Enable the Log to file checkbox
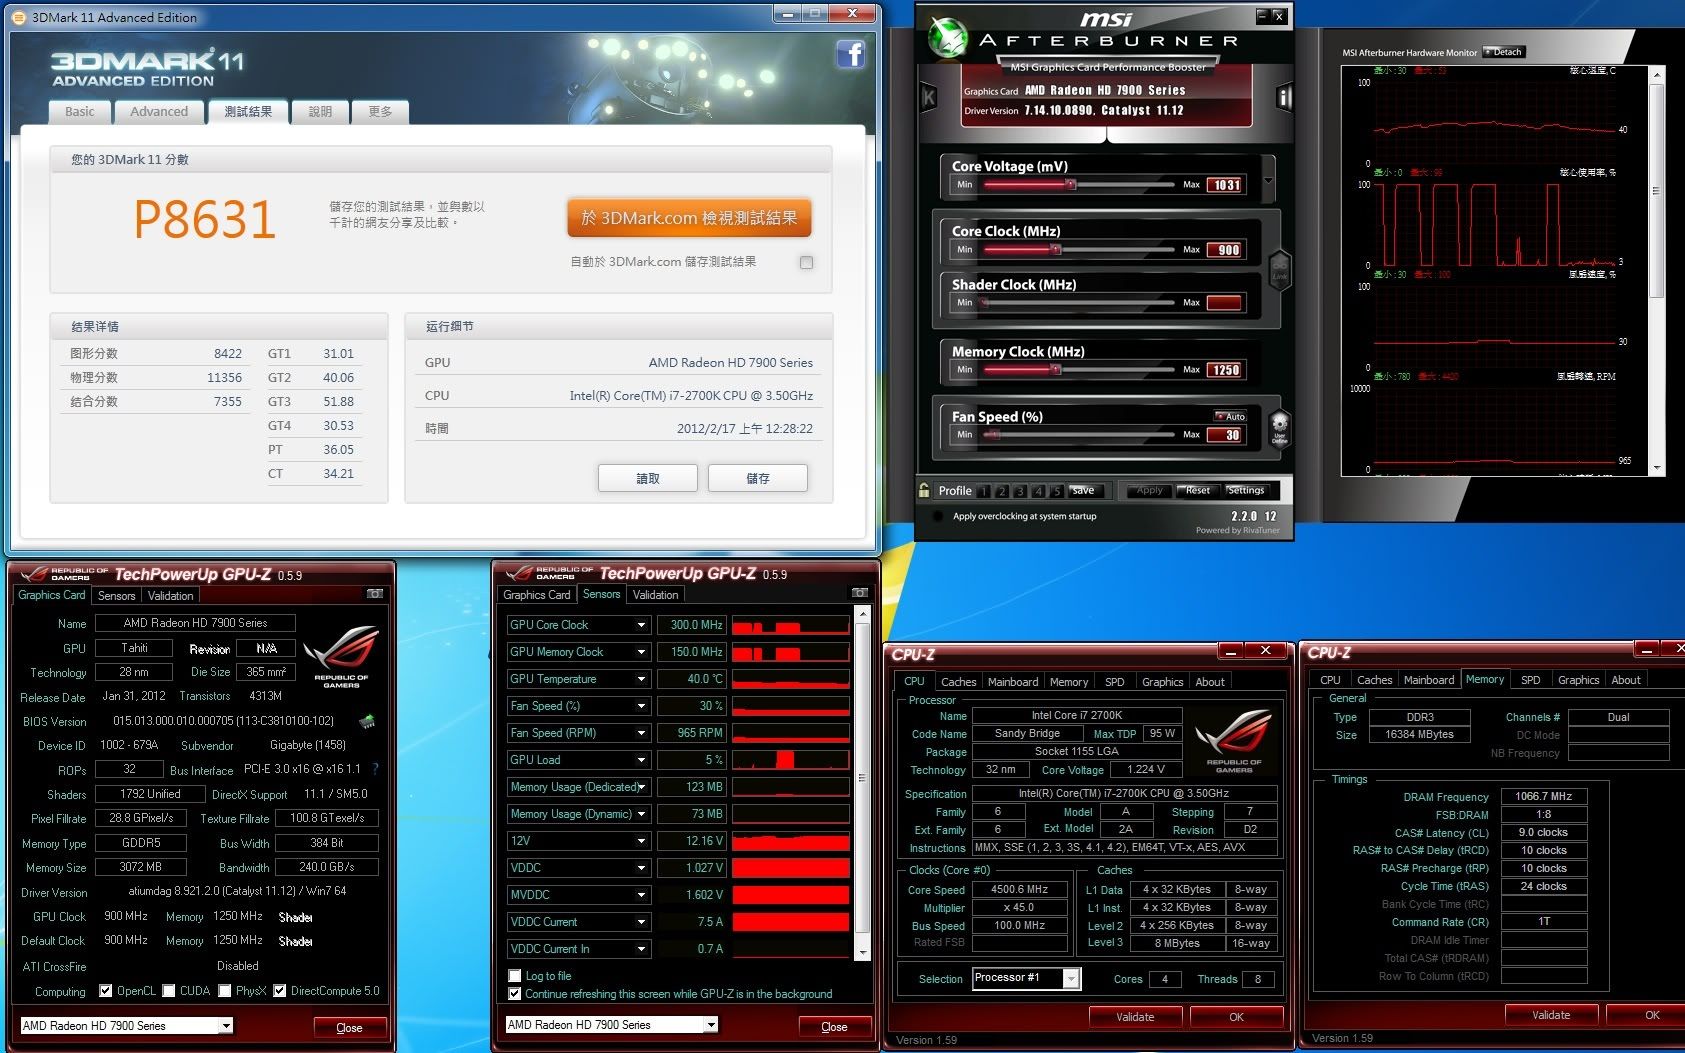1685x1053 pixels. (515, 976)
